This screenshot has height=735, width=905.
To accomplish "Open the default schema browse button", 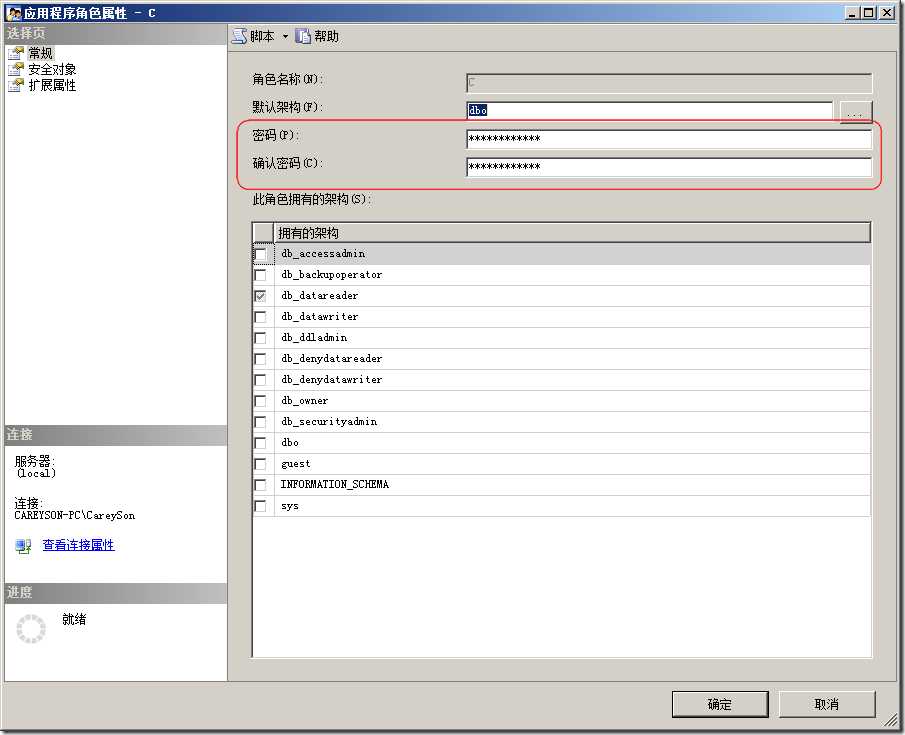I will point(855,111).
